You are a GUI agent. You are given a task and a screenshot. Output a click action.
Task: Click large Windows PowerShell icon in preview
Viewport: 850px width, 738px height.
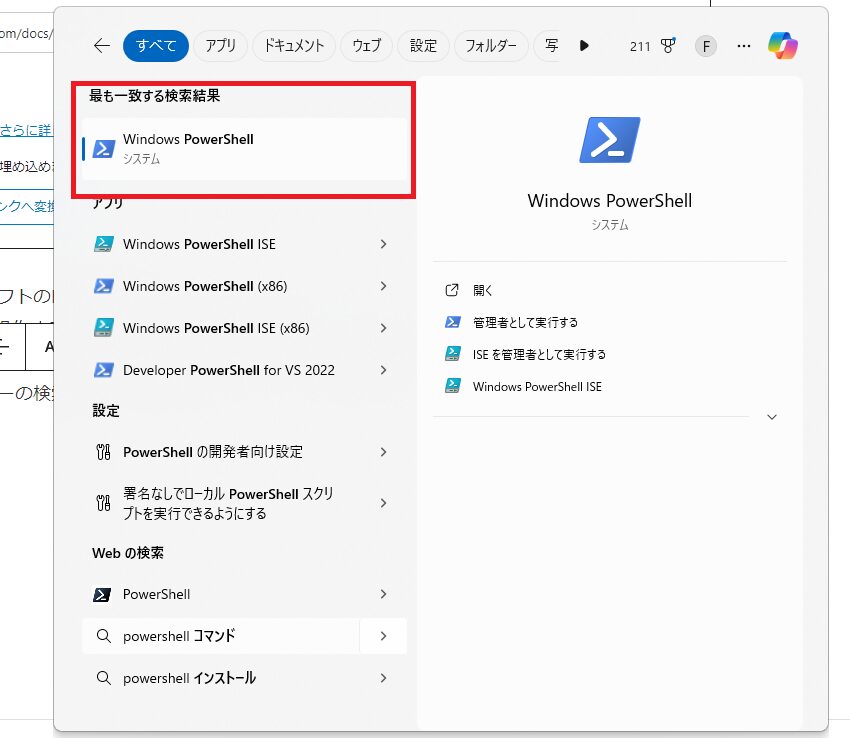[x=609, y=140]
